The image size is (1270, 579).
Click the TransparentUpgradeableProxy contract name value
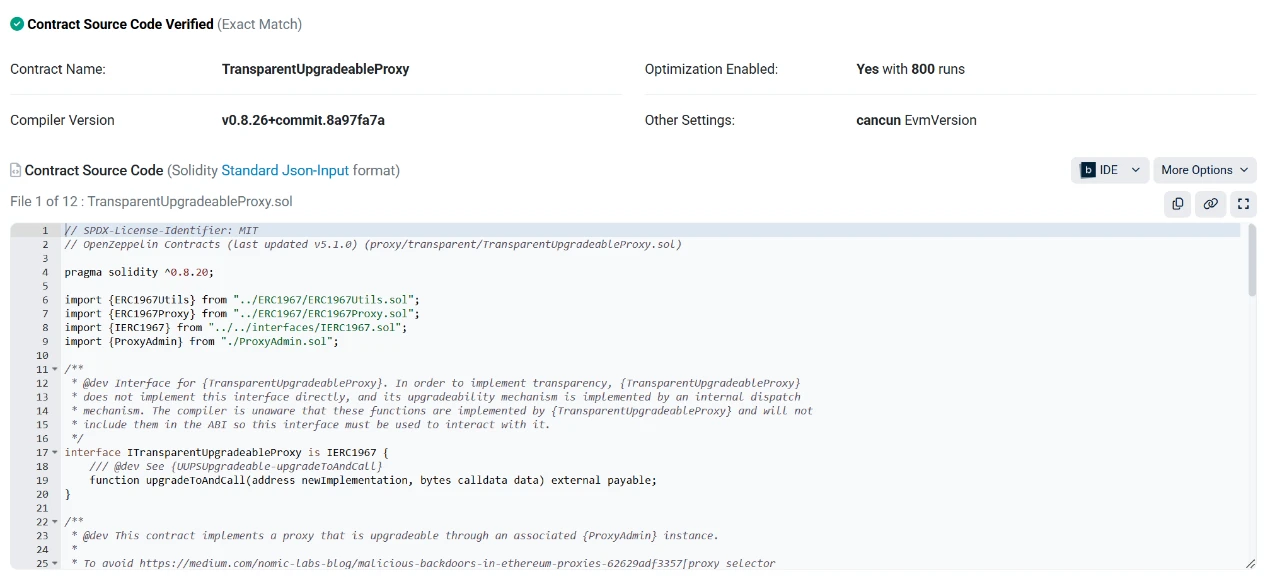[315, 70]
